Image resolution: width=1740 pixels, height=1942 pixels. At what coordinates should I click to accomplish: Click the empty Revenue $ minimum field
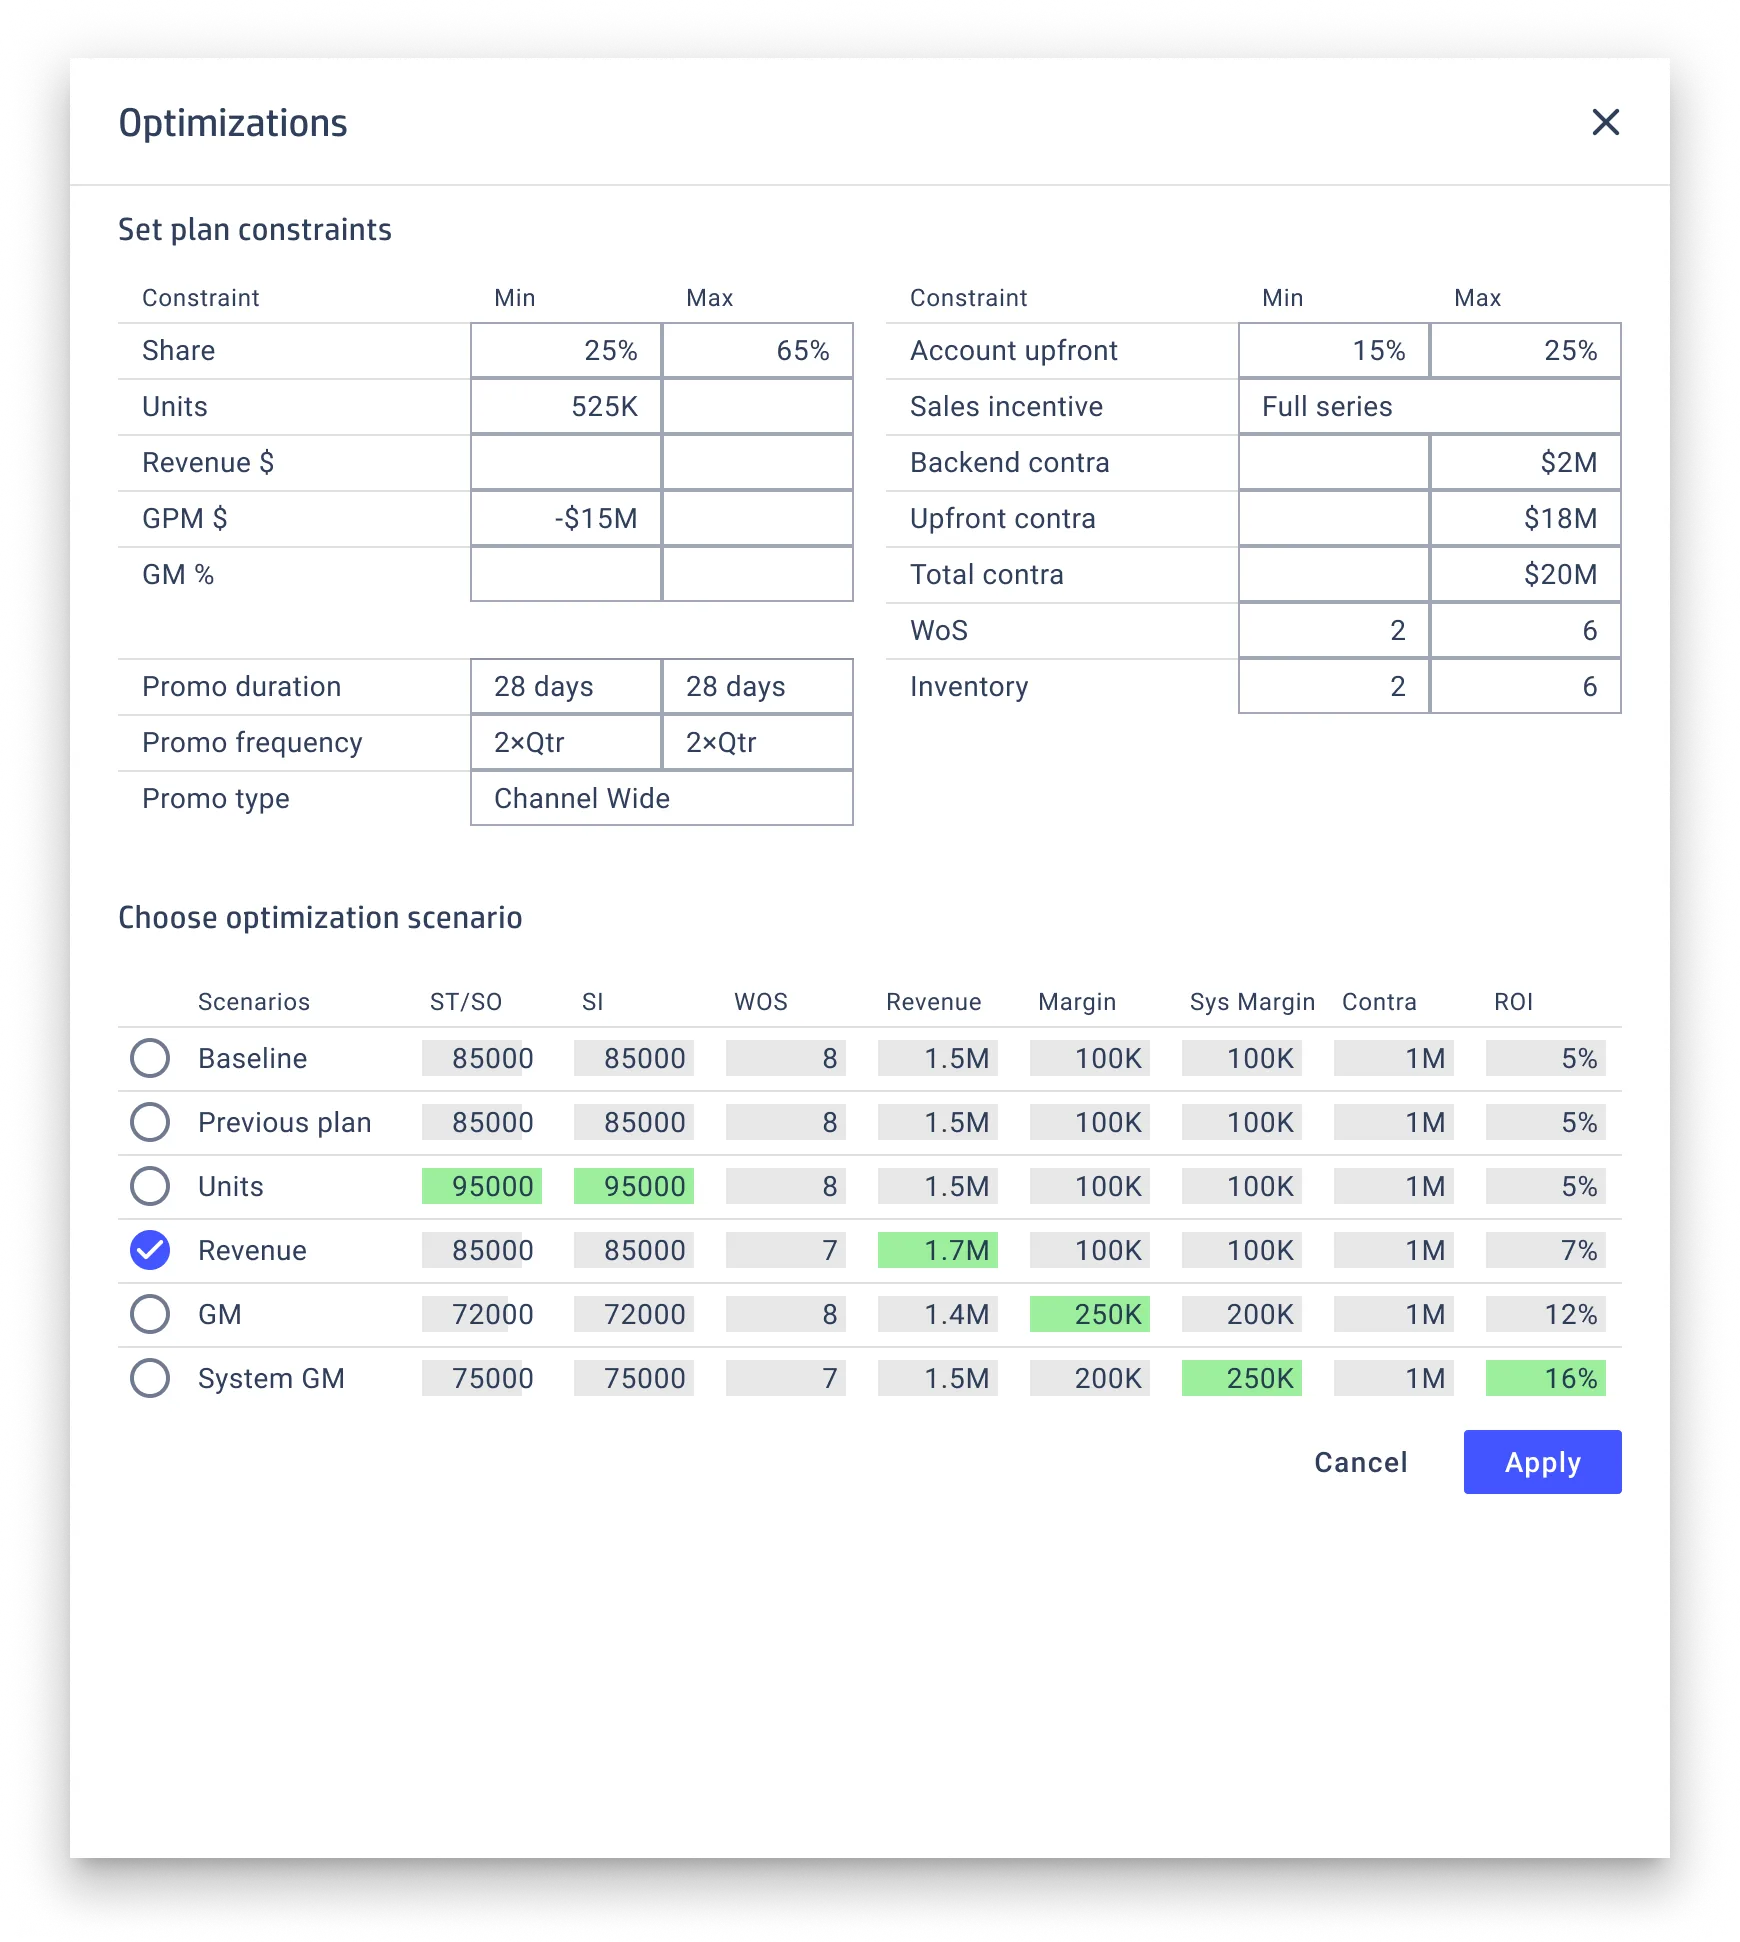pyautogui.click(x=565, y=462)
